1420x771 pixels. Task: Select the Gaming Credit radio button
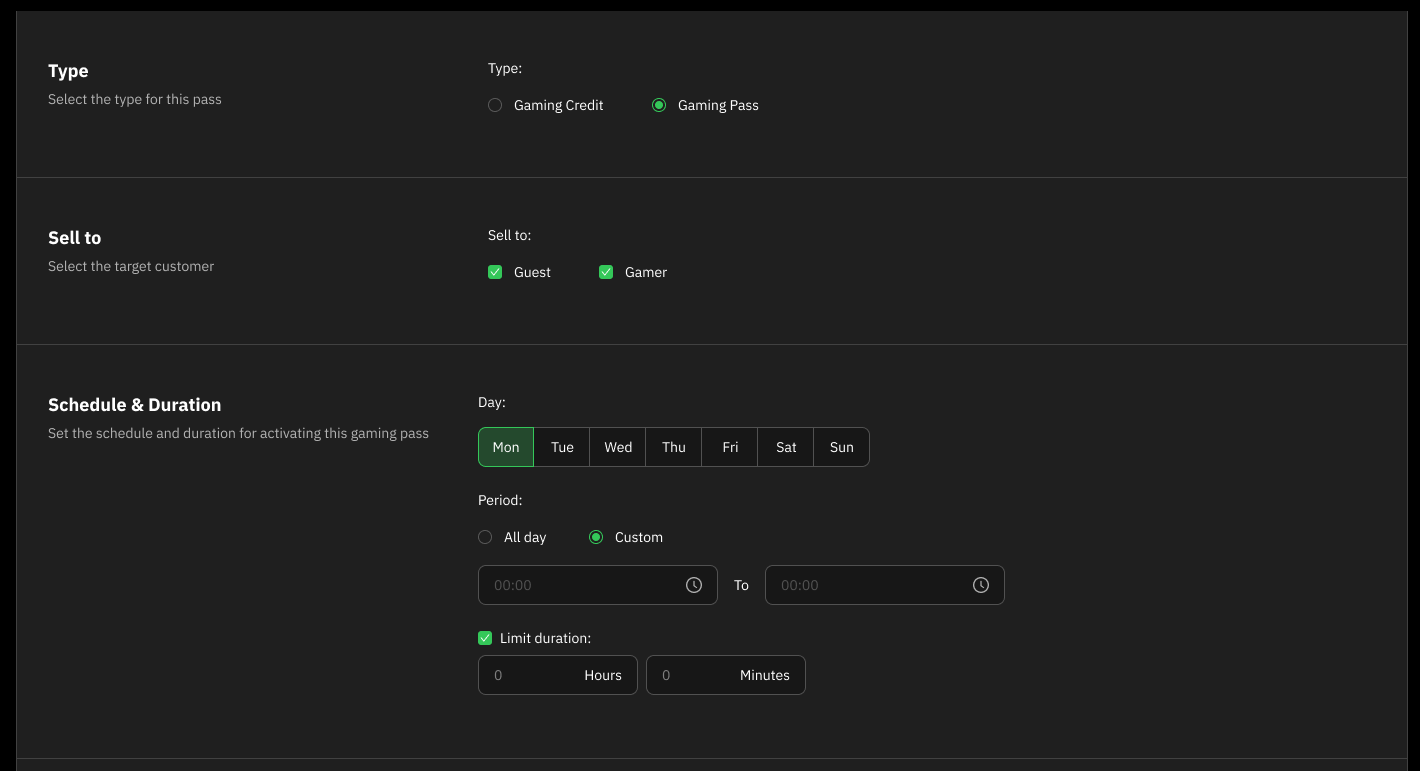[x=495, y=105]
